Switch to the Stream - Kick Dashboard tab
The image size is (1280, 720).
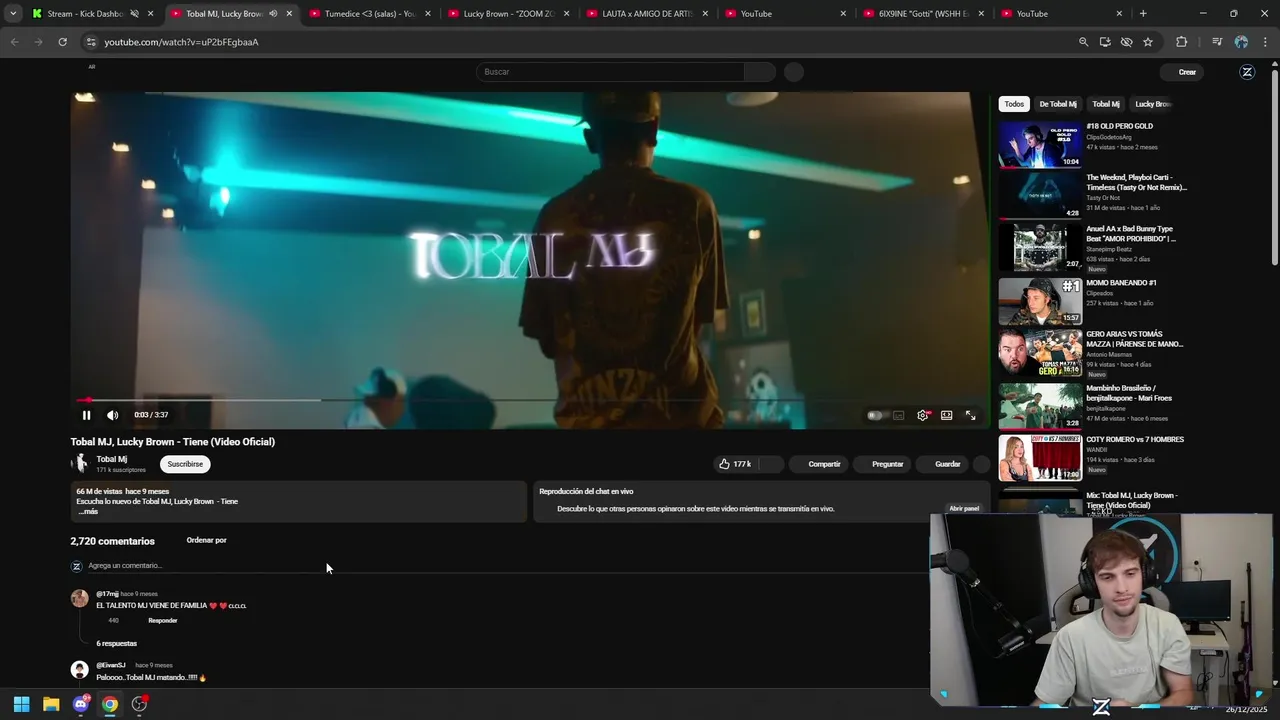(92, 14)
